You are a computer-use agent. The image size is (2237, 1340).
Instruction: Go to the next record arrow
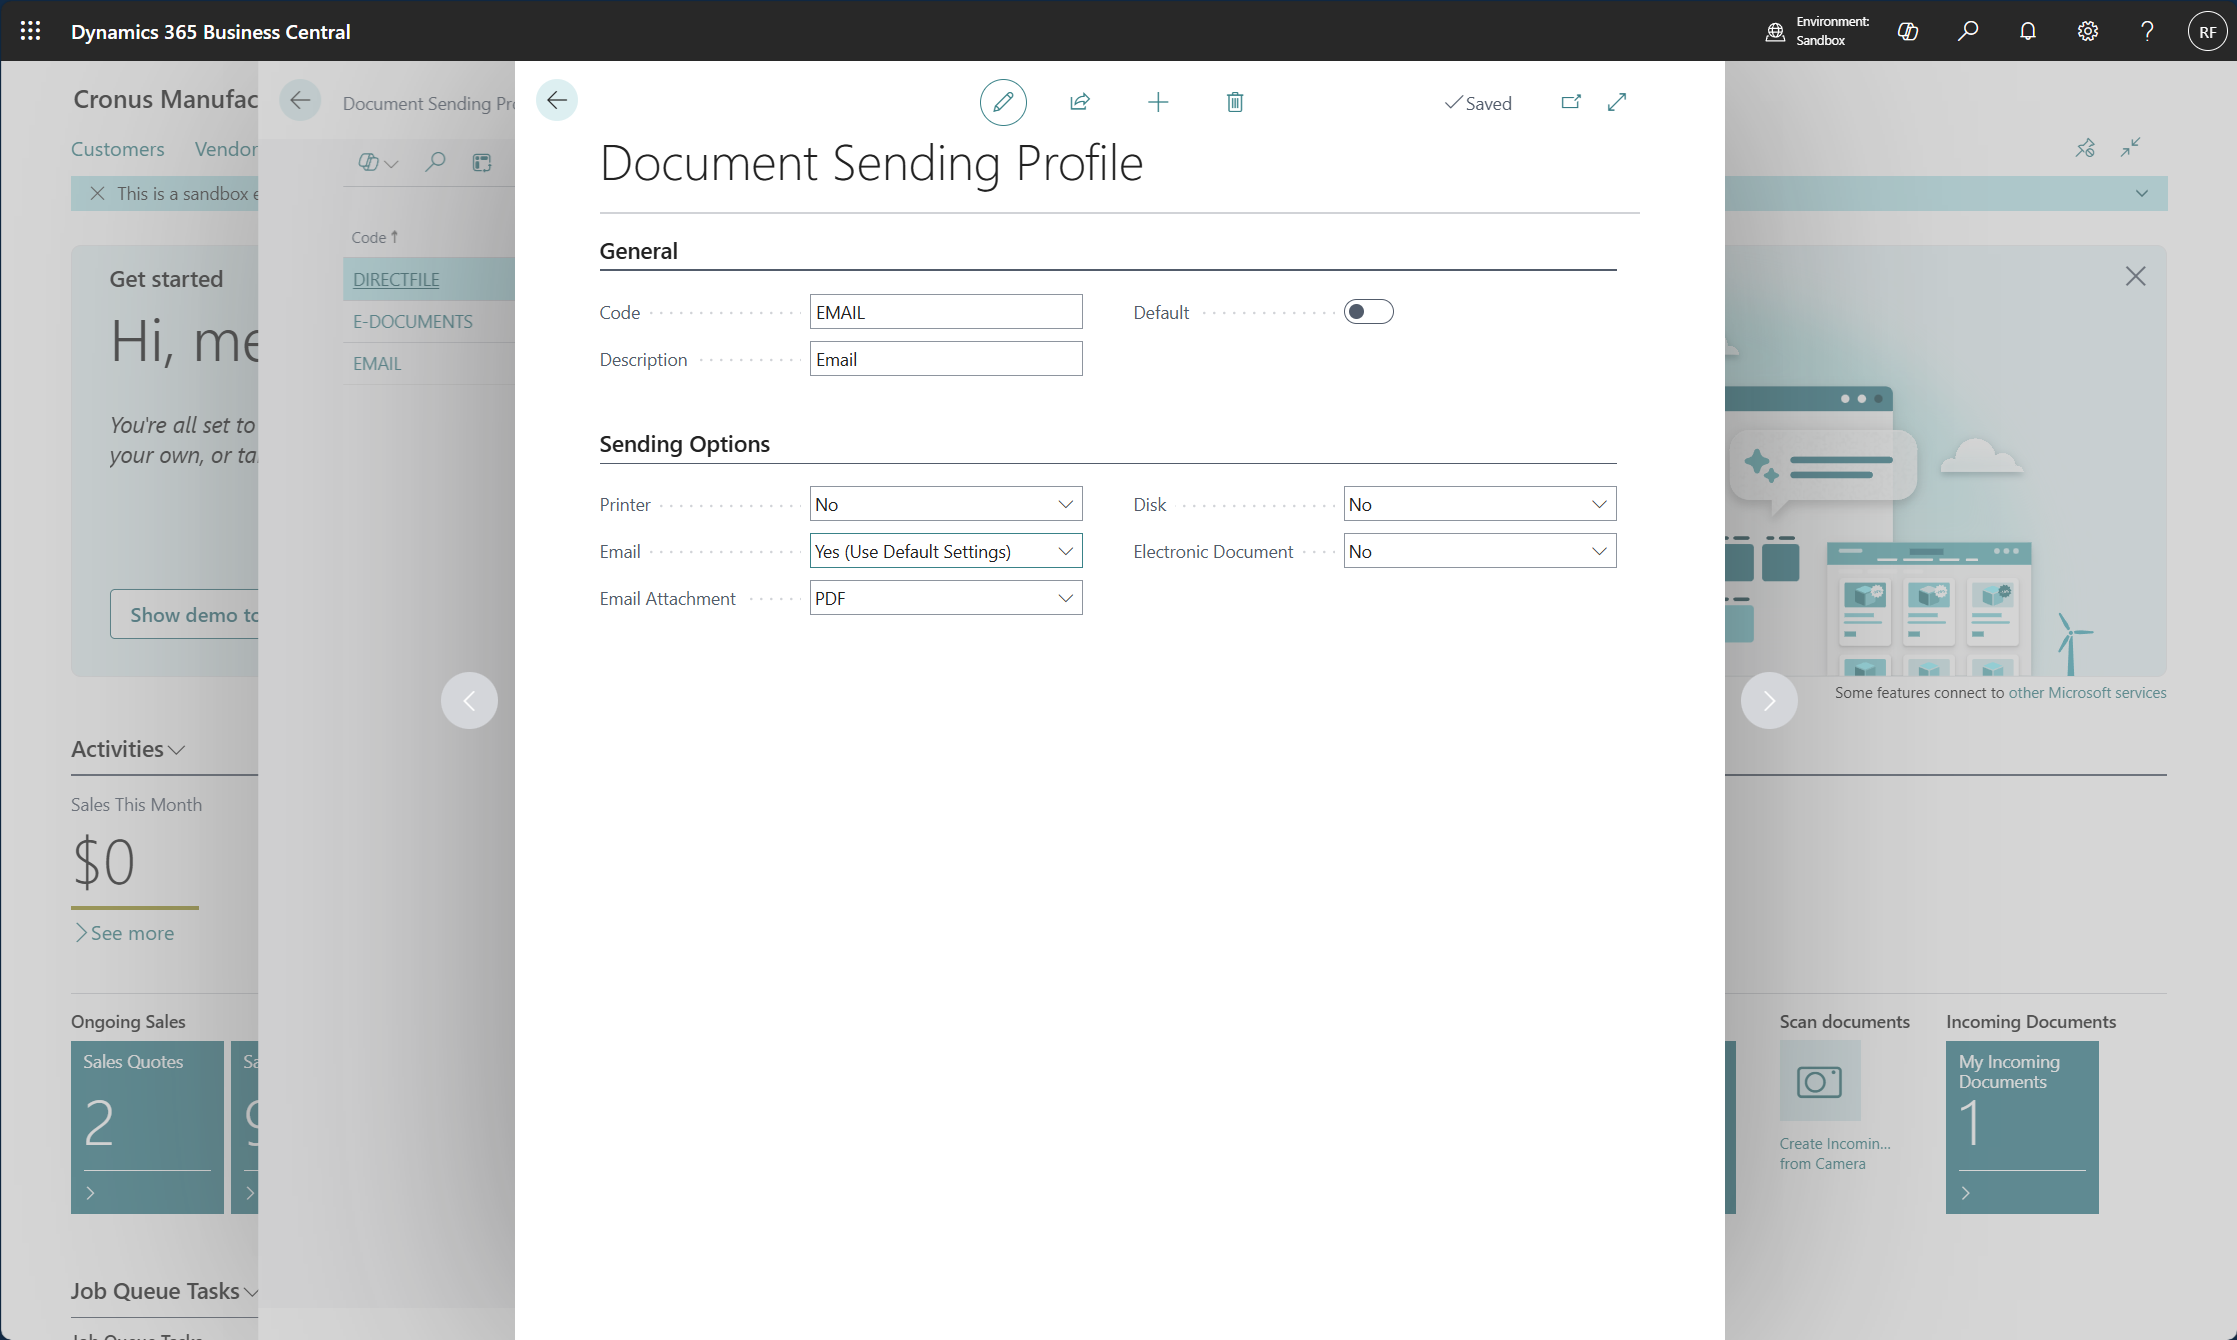click(x=1769, y=700)
